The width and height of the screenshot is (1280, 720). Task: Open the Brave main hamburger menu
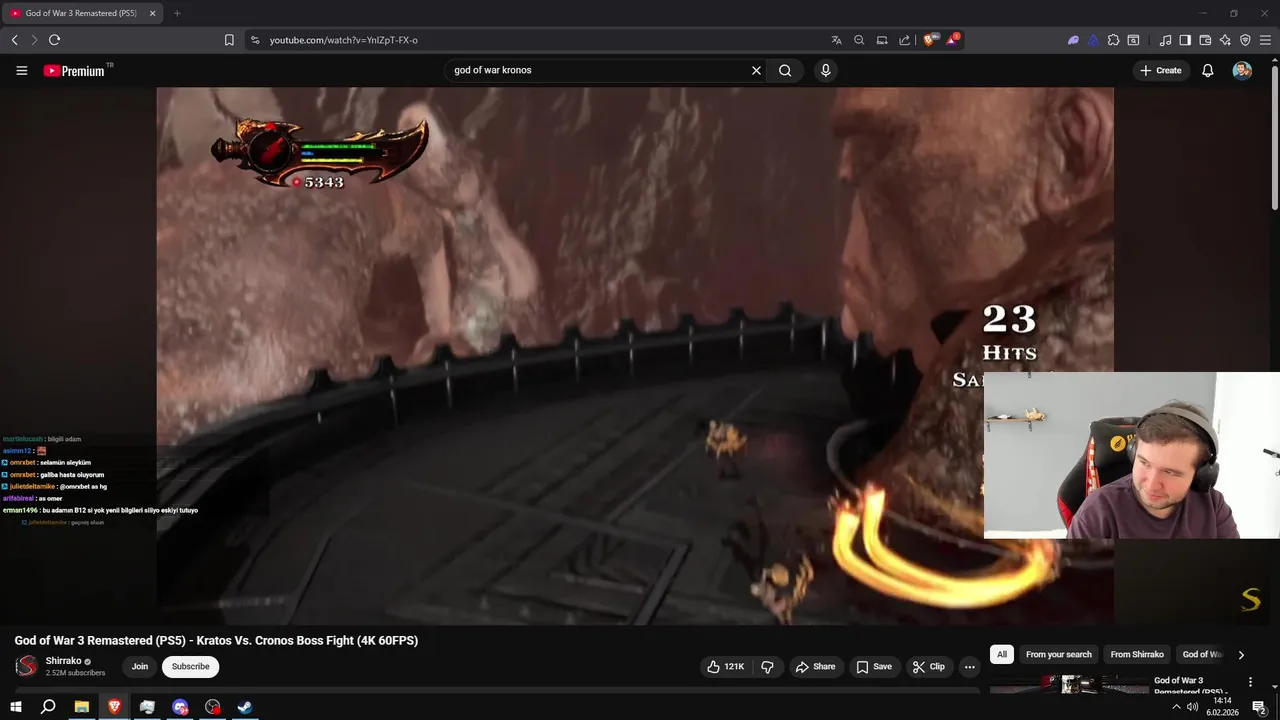coord(1266,40)
